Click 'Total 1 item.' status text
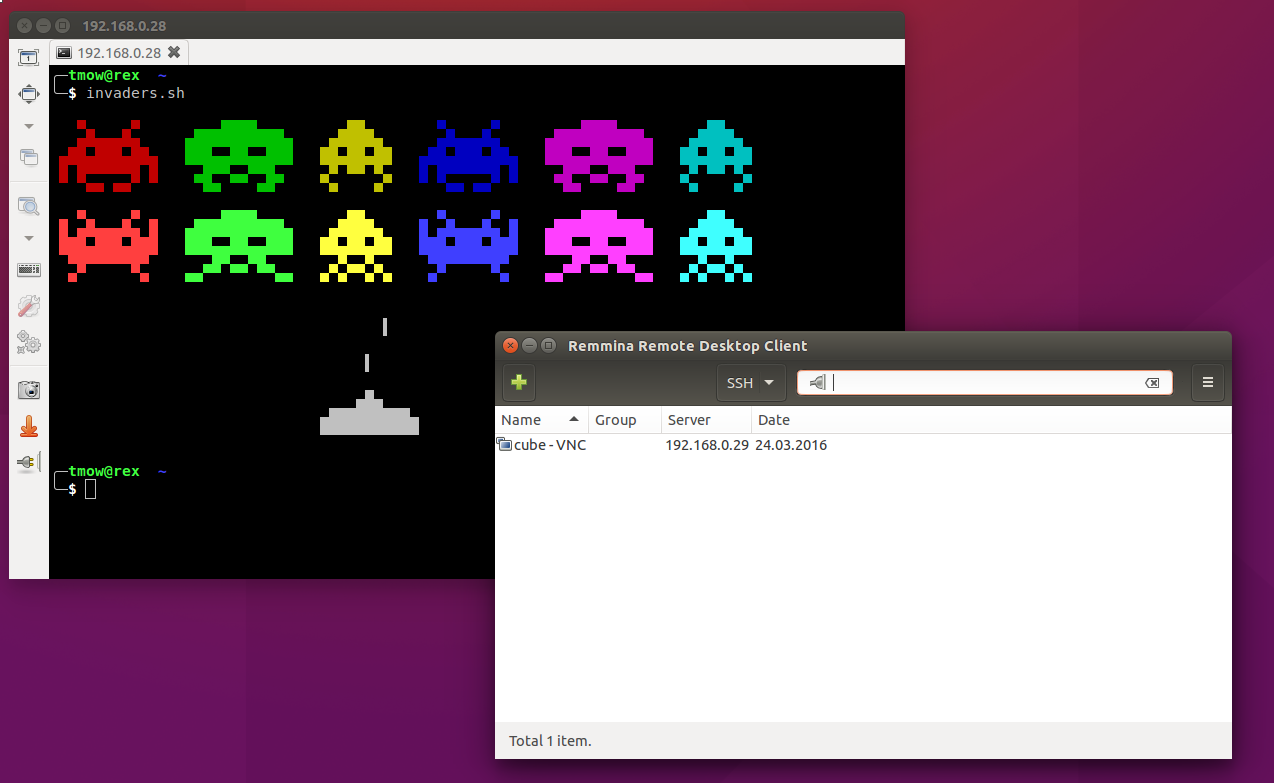Screen dimensions: 1274x783 click(550, 741)
